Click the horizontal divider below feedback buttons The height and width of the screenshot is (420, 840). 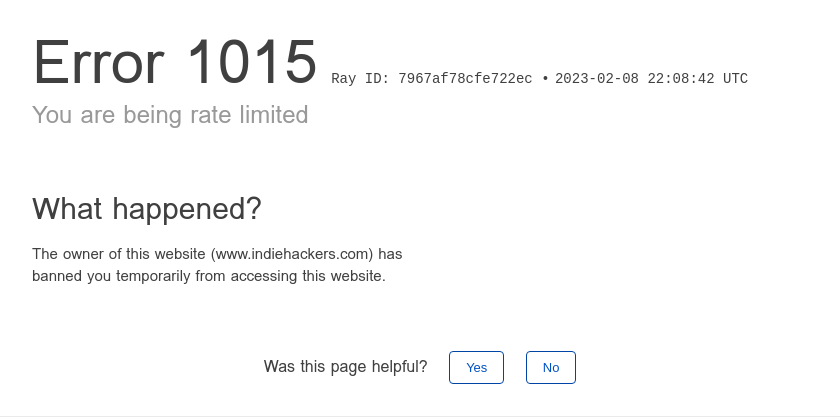pyautogui.click(x=420, y=416)
